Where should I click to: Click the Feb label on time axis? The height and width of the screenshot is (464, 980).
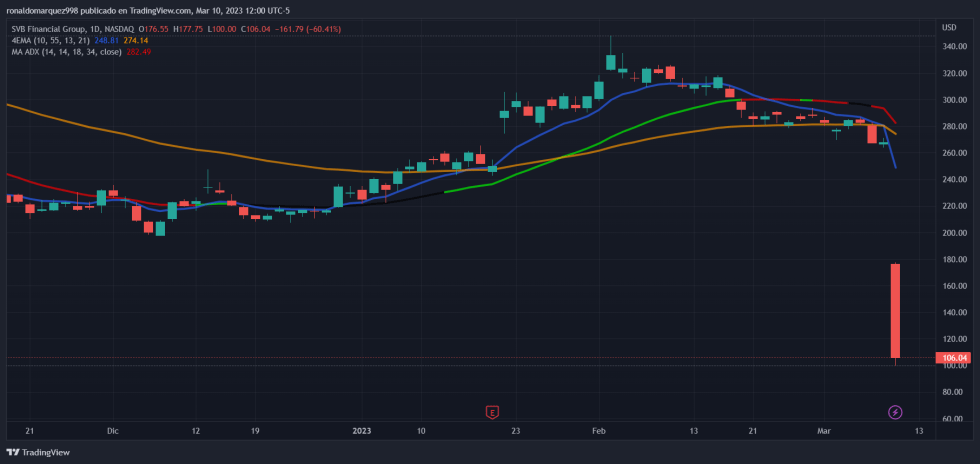click(599, 431)
